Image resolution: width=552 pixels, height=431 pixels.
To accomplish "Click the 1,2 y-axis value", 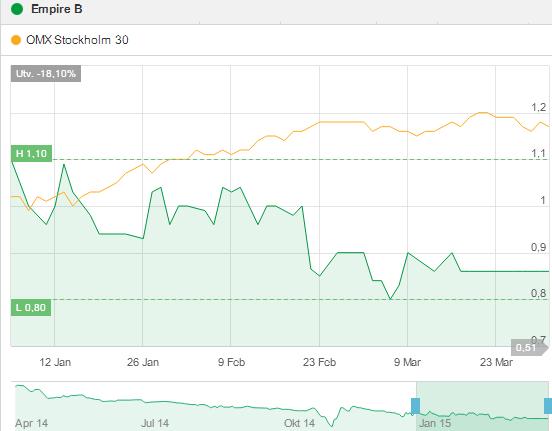I will 539,107.
